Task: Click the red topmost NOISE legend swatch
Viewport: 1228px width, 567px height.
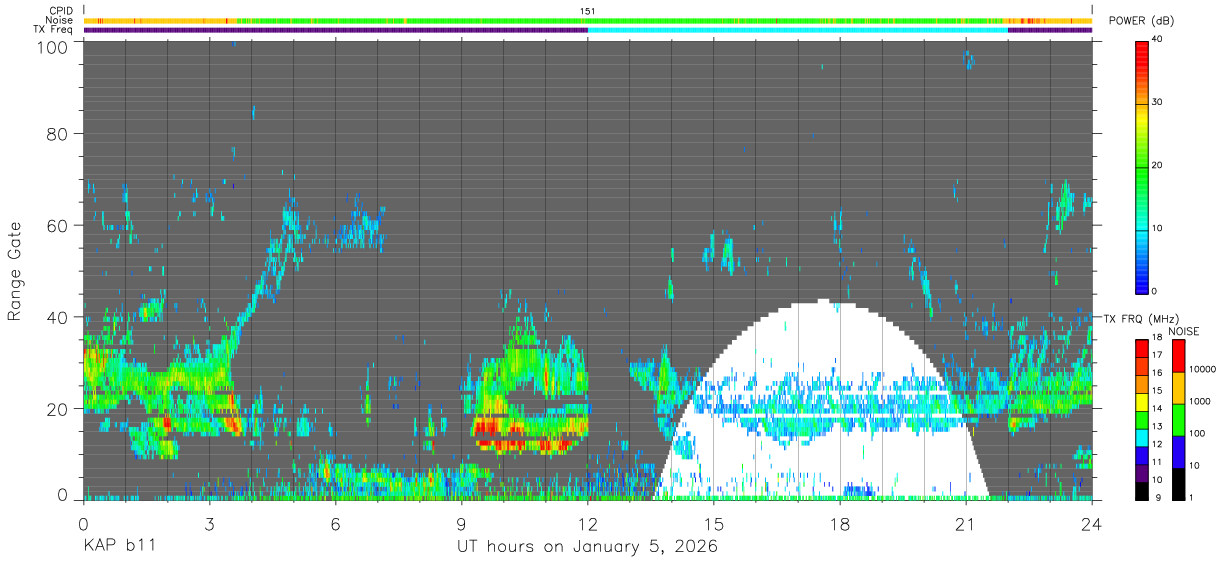Action: (x=1177, y=355)
